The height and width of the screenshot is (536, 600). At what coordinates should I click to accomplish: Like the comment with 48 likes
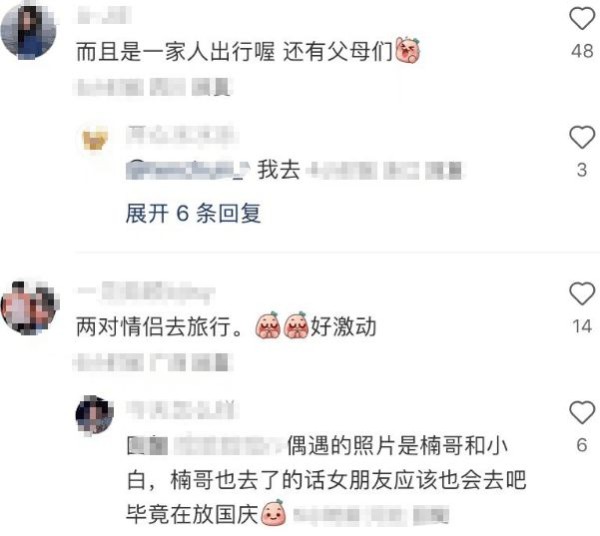(x=582, y=18)
